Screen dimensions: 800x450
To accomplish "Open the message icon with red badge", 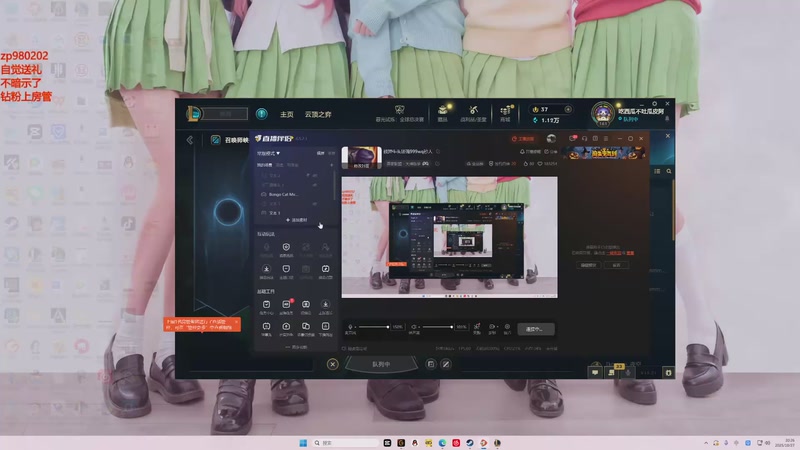I will click(x=573, y=138).
